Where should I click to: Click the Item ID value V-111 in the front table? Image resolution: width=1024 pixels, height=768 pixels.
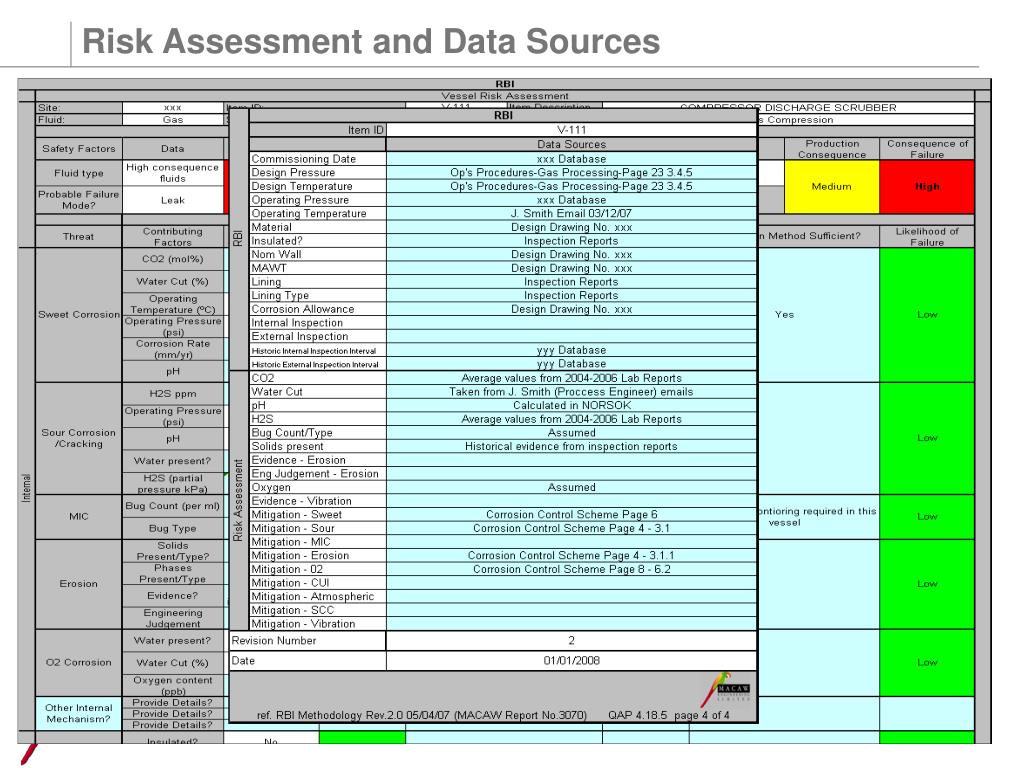point(571,130)
